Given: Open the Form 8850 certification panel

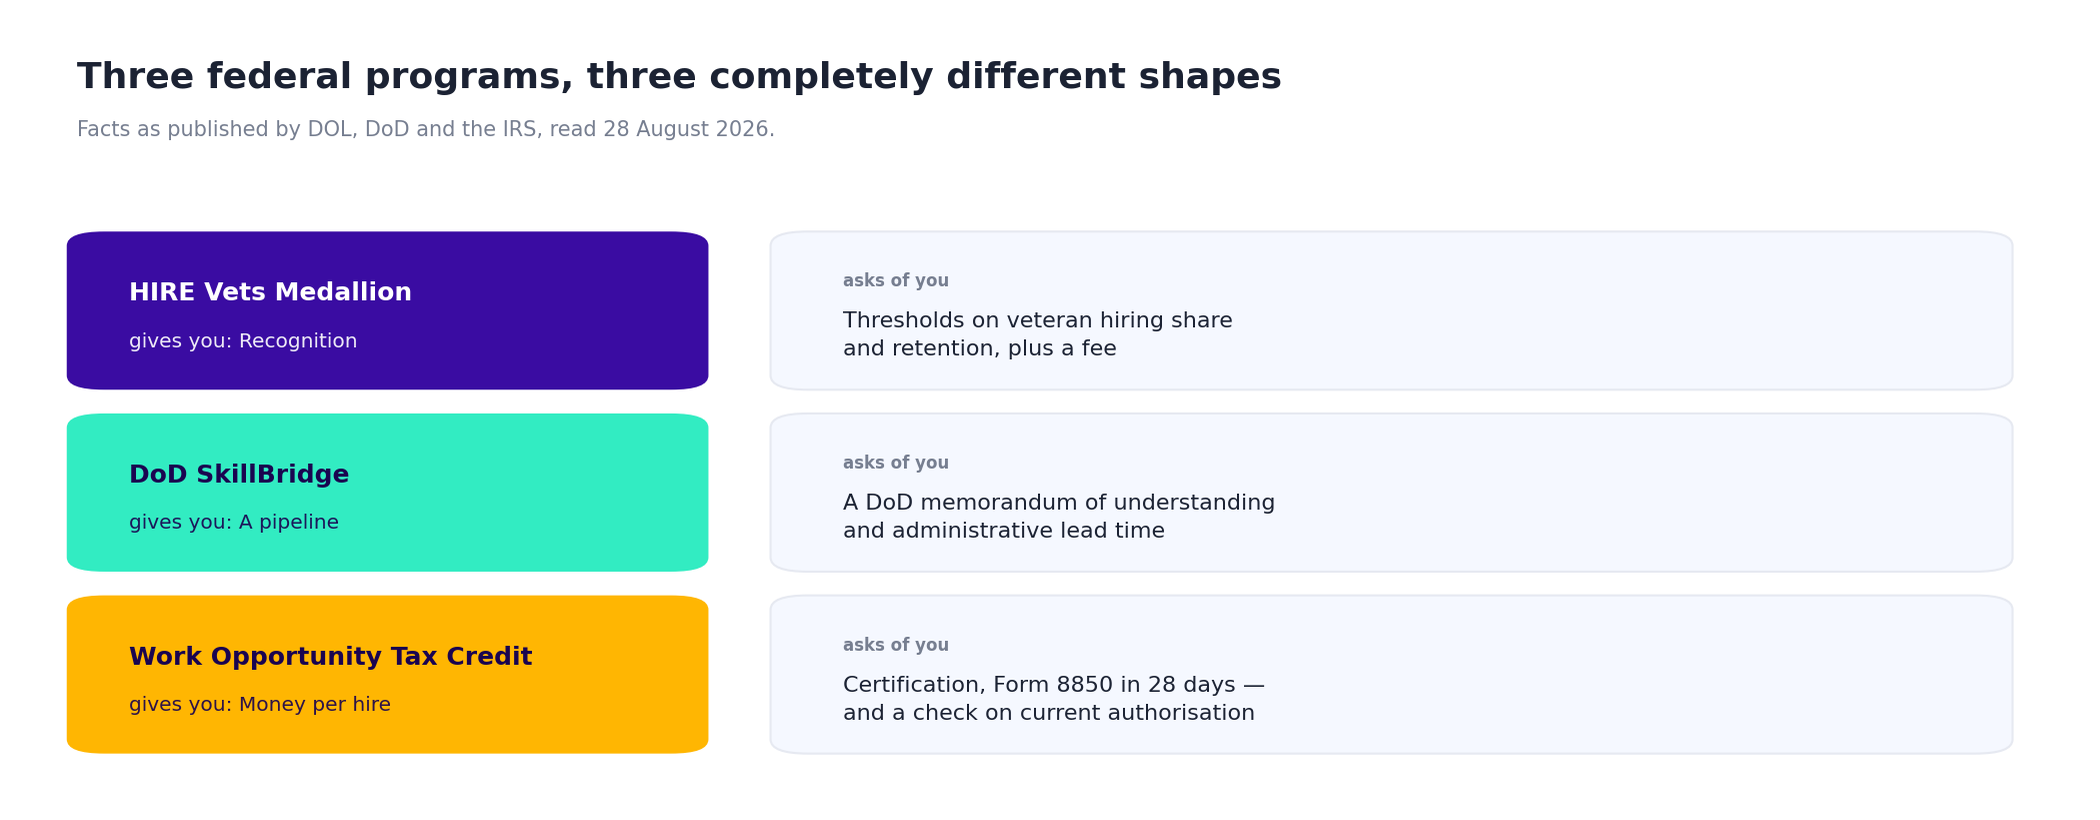Looking at the screenshot, I should click(1391, 675).
